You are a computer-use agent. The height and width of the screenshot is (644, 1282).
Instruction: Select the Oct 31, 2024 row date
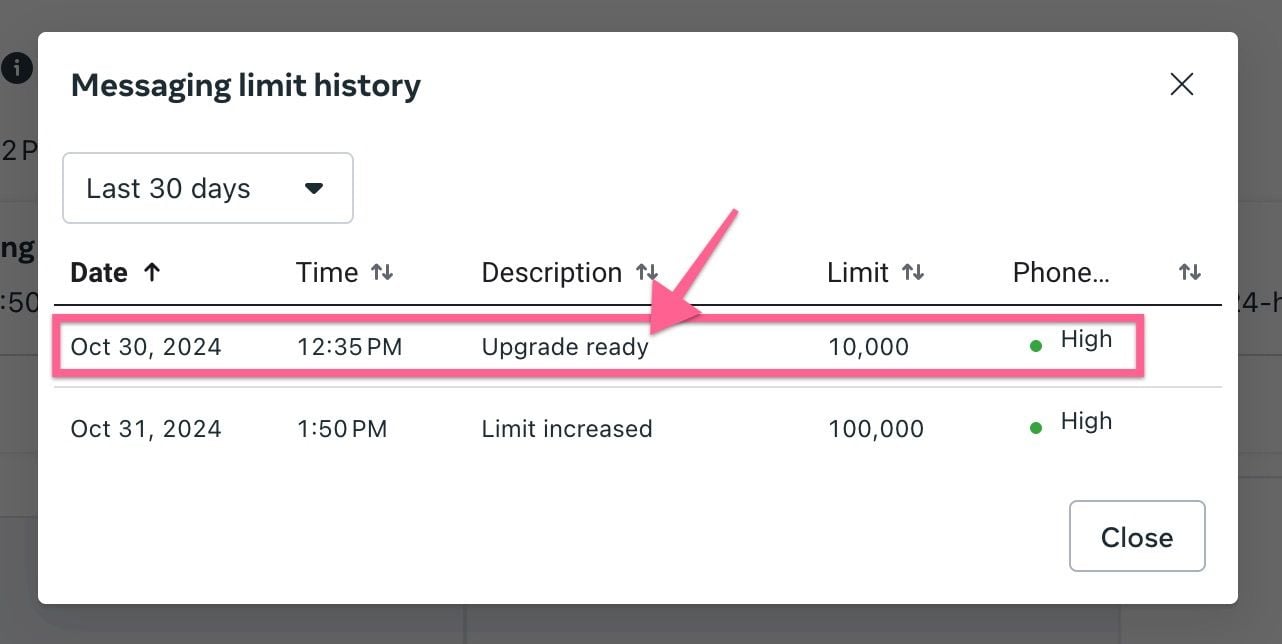pyautogui.click(x=146, y=429)
